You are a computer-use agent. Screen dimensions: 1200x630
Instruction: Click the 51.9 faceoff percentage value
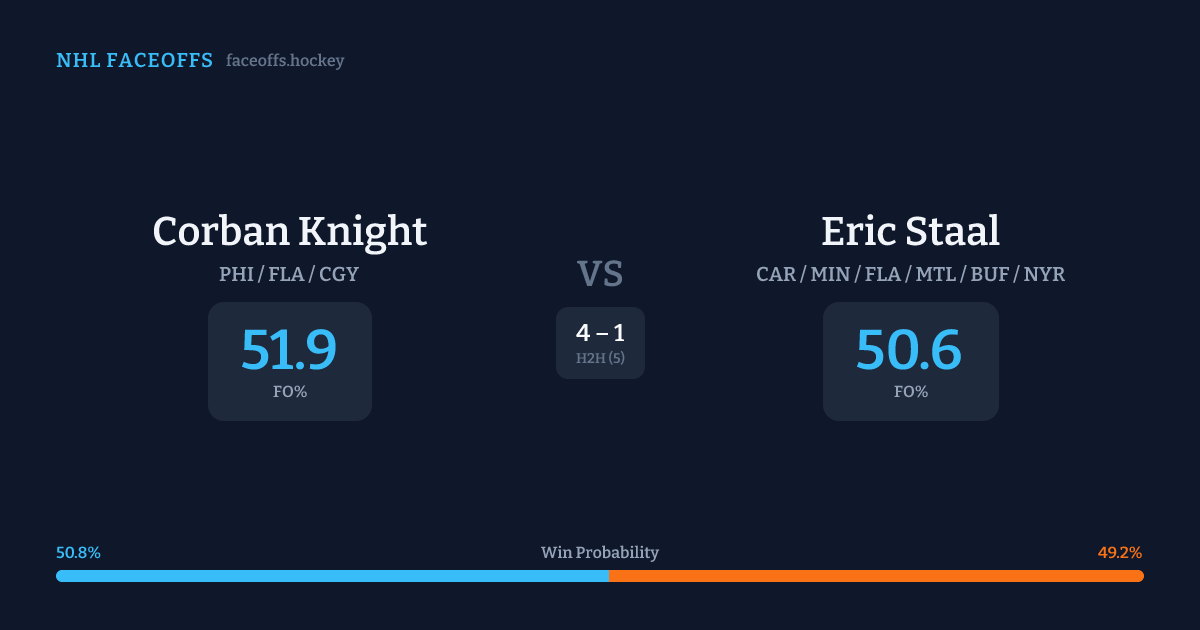pyautogui.click(x=289, y=350)
